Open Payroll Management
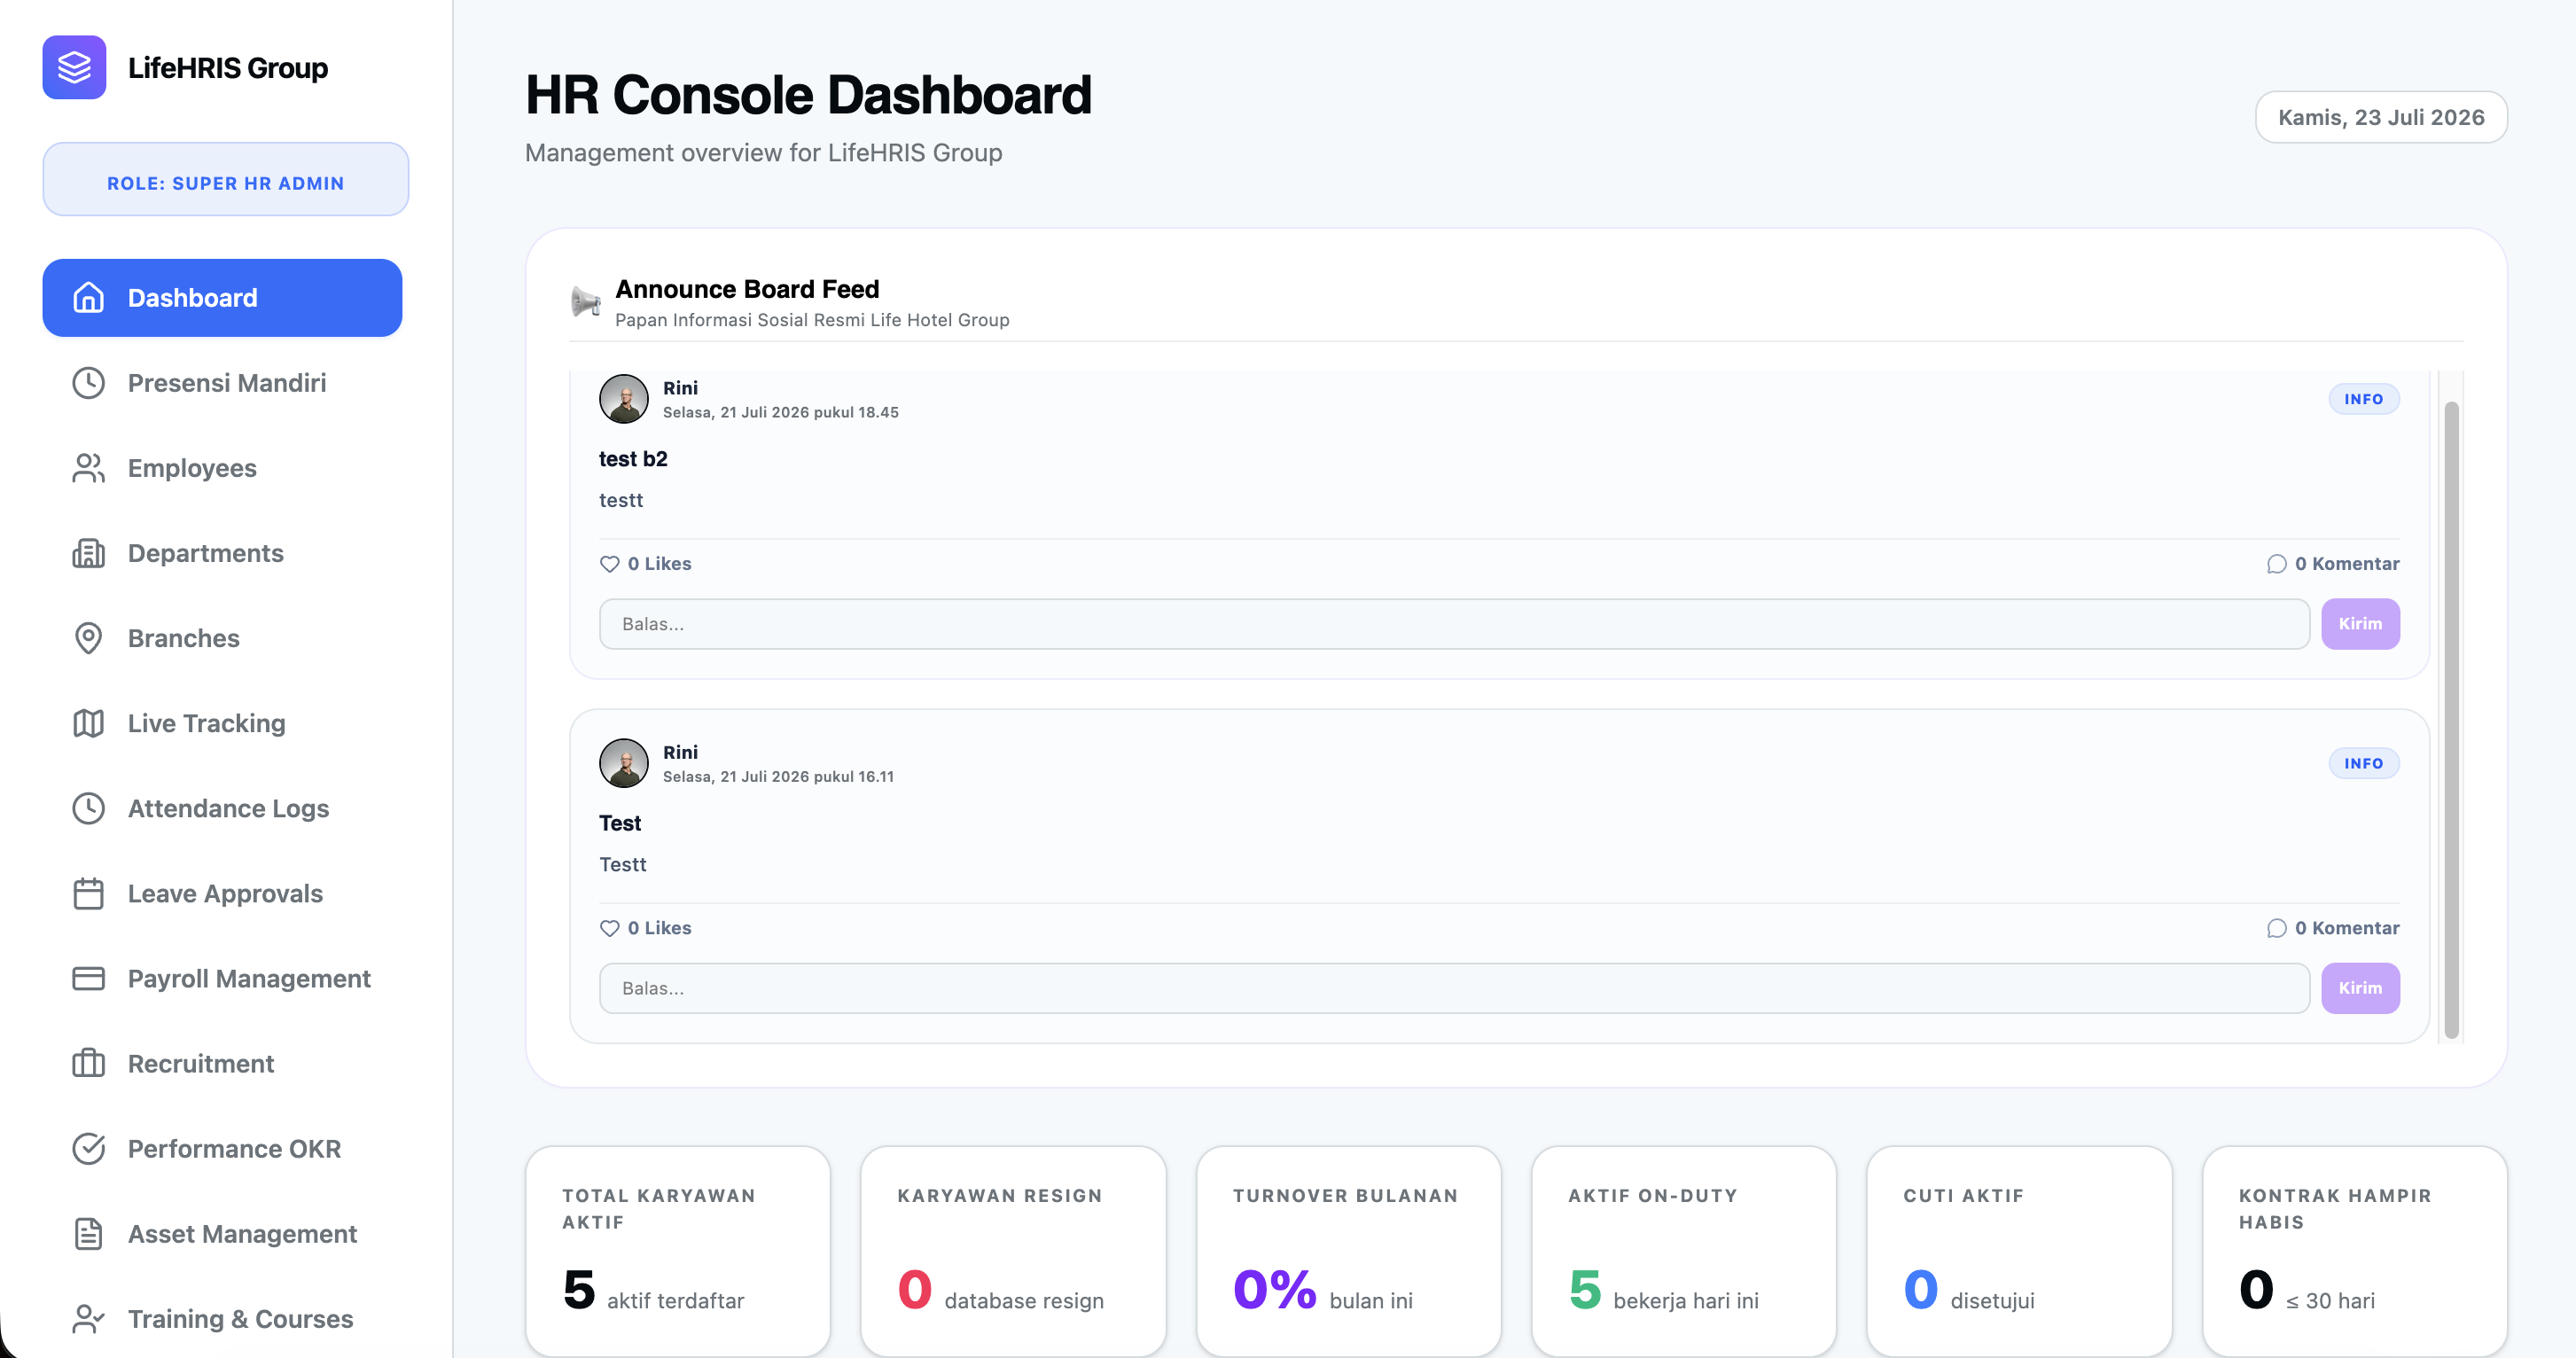Image resolution: width=2576 pixels, height=1358 pixels. [x=222, y=977]
